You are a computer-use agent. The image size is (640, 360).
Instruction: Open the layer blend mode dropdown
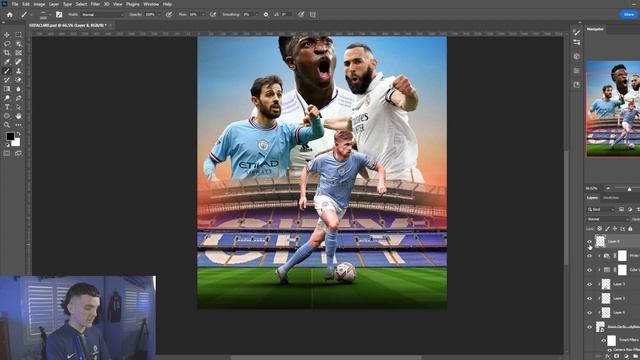click(608, 219)
